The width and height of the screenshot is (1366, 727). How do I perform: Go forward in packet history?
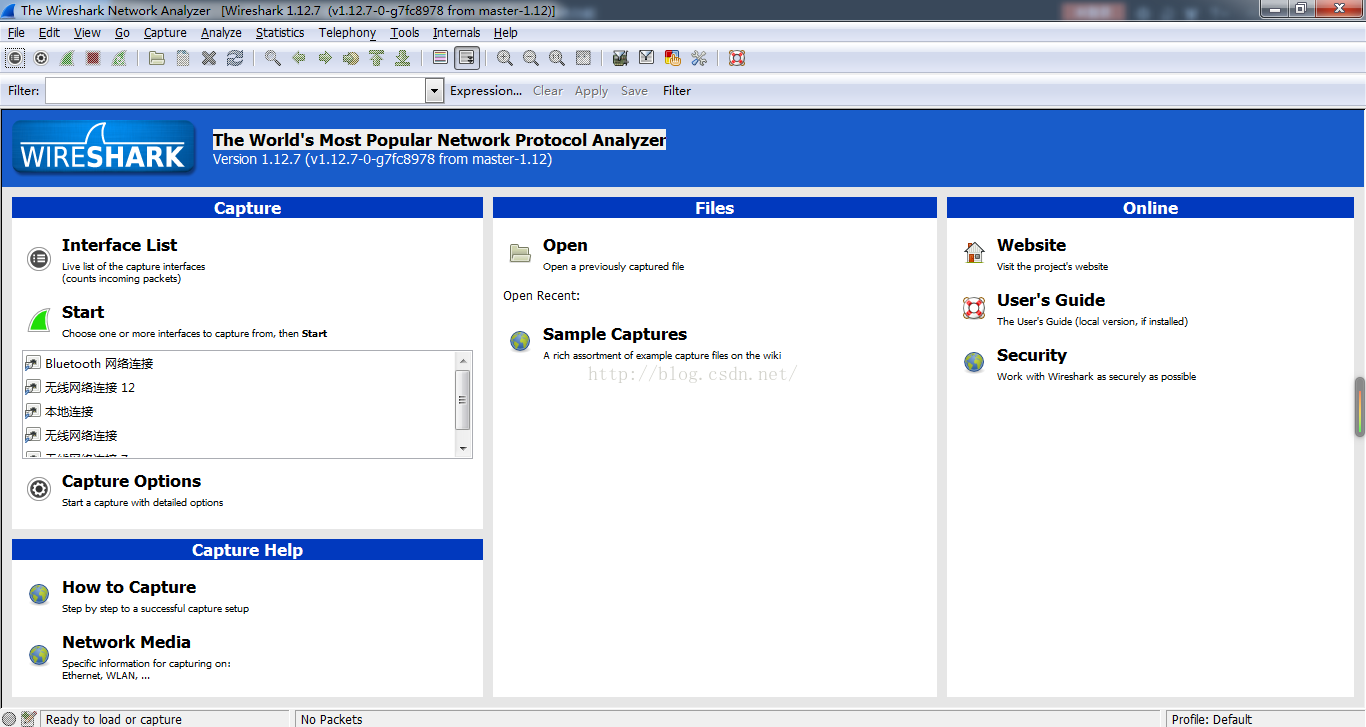pos(325,58)
